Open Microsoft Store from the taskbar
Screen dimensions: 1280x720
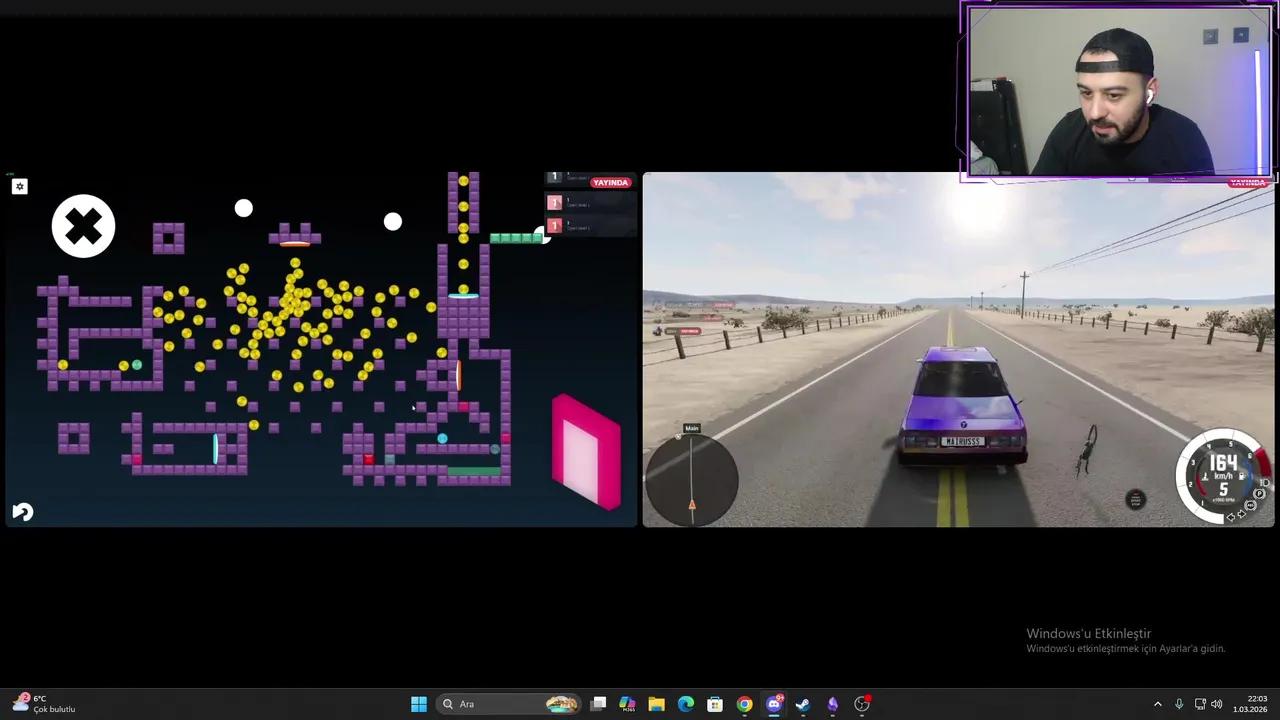tap(715, 704)
